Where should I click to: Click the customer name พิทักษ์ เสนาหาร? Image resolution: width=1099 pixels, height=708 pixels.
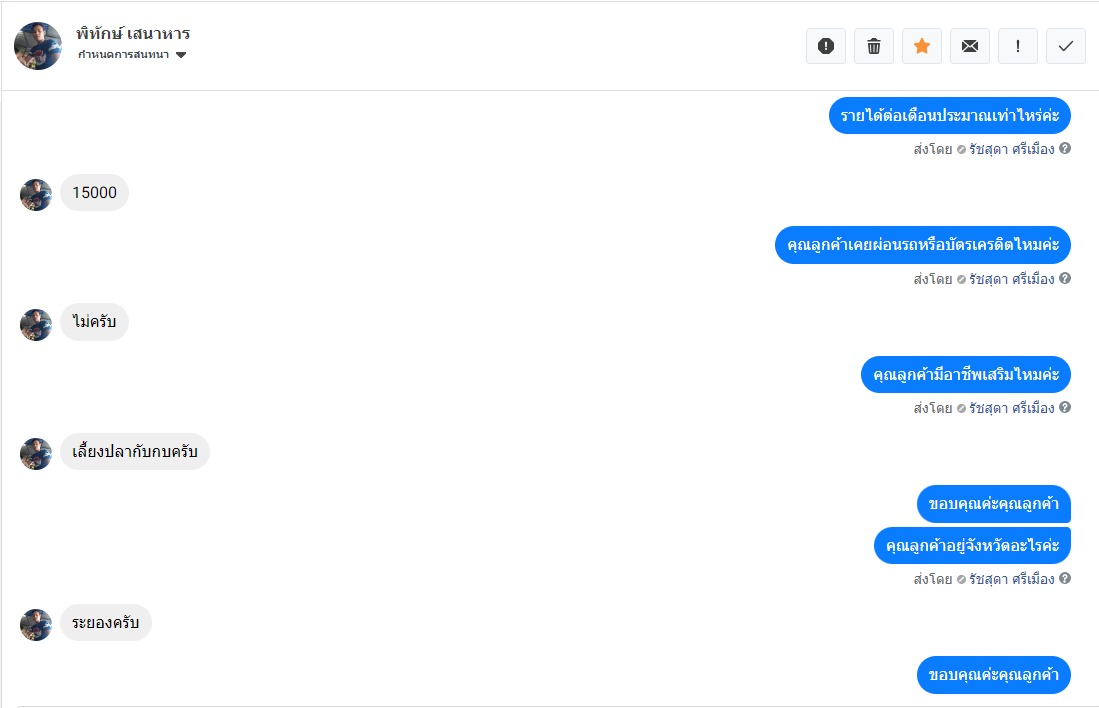click(x=133, y=34)
